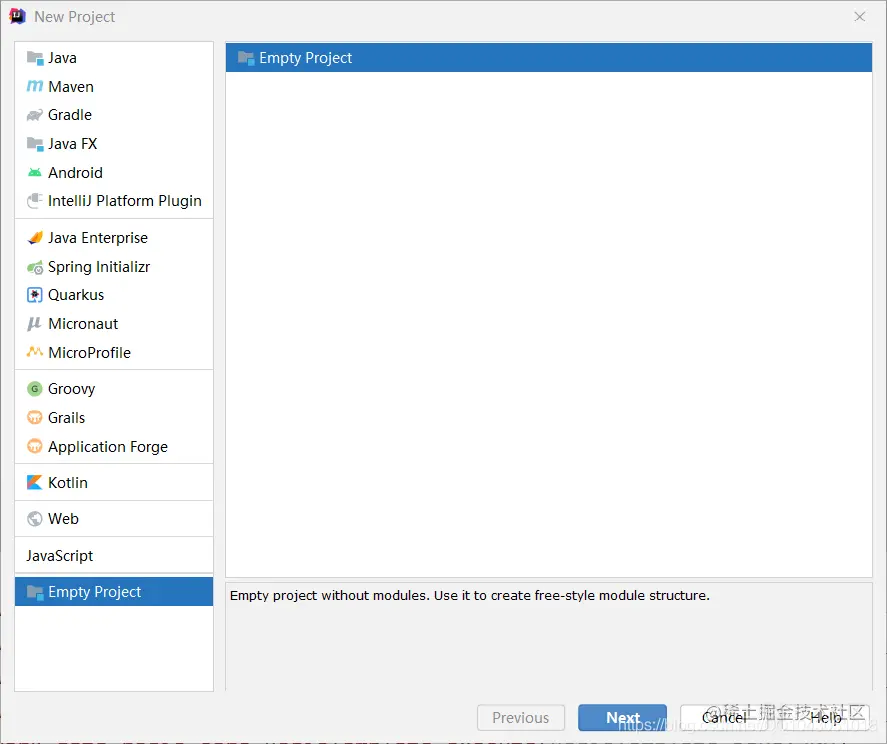Select Grails project type

[x=114, y=418]
